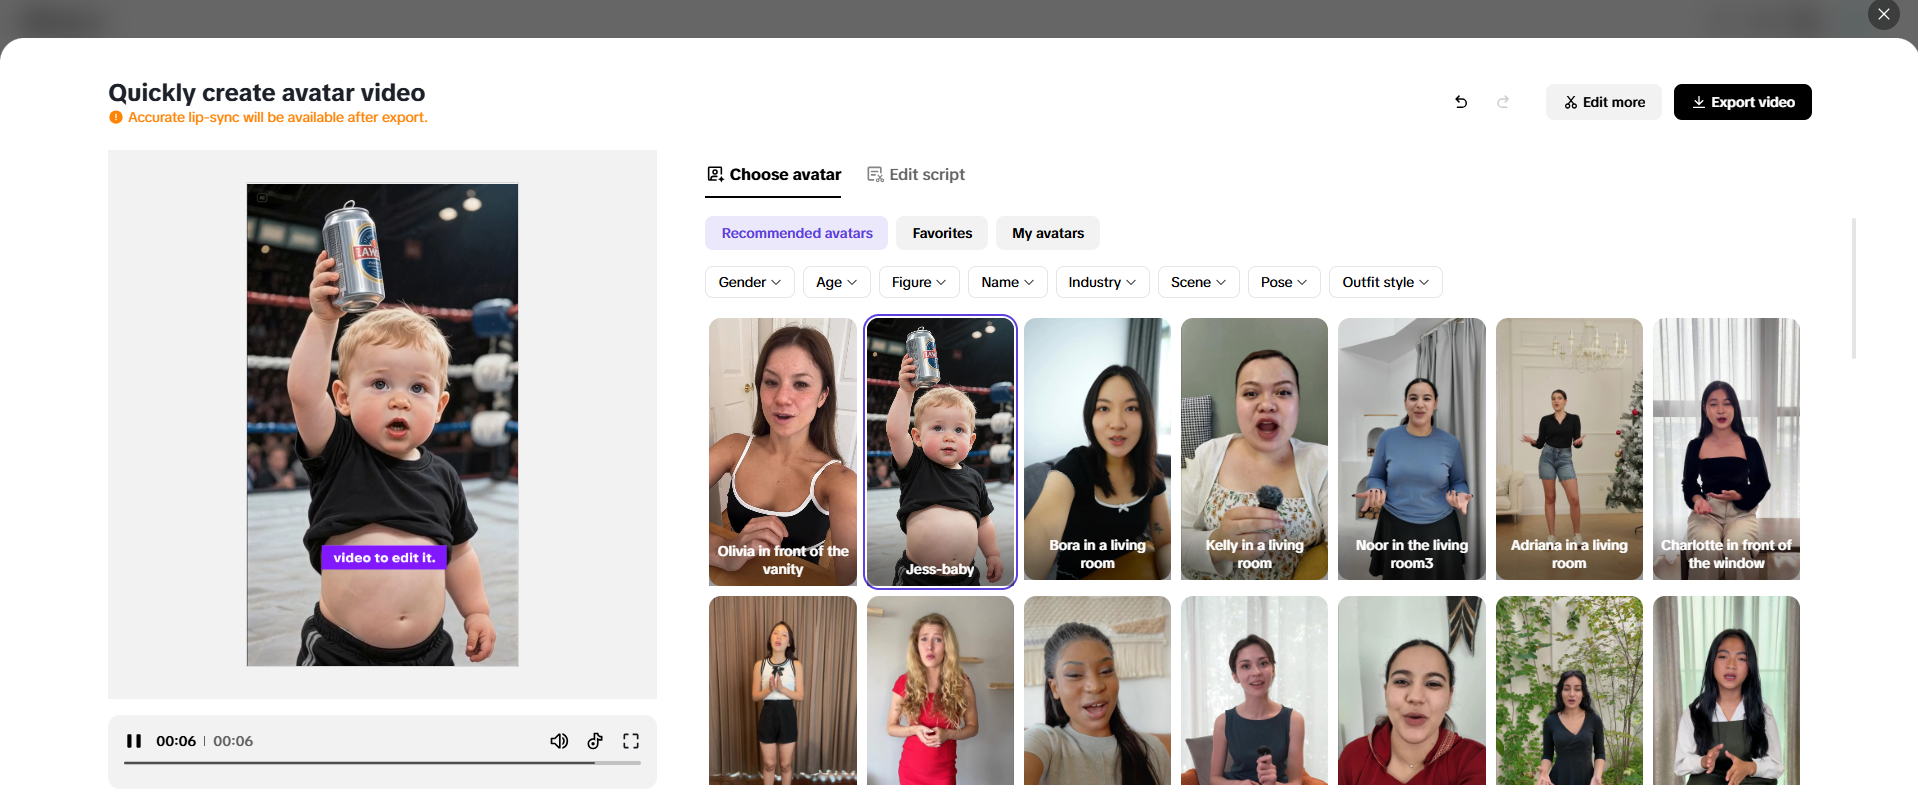Expand the Age filter dropdown
Screen dimensions: 1918x809
point(837,282)
